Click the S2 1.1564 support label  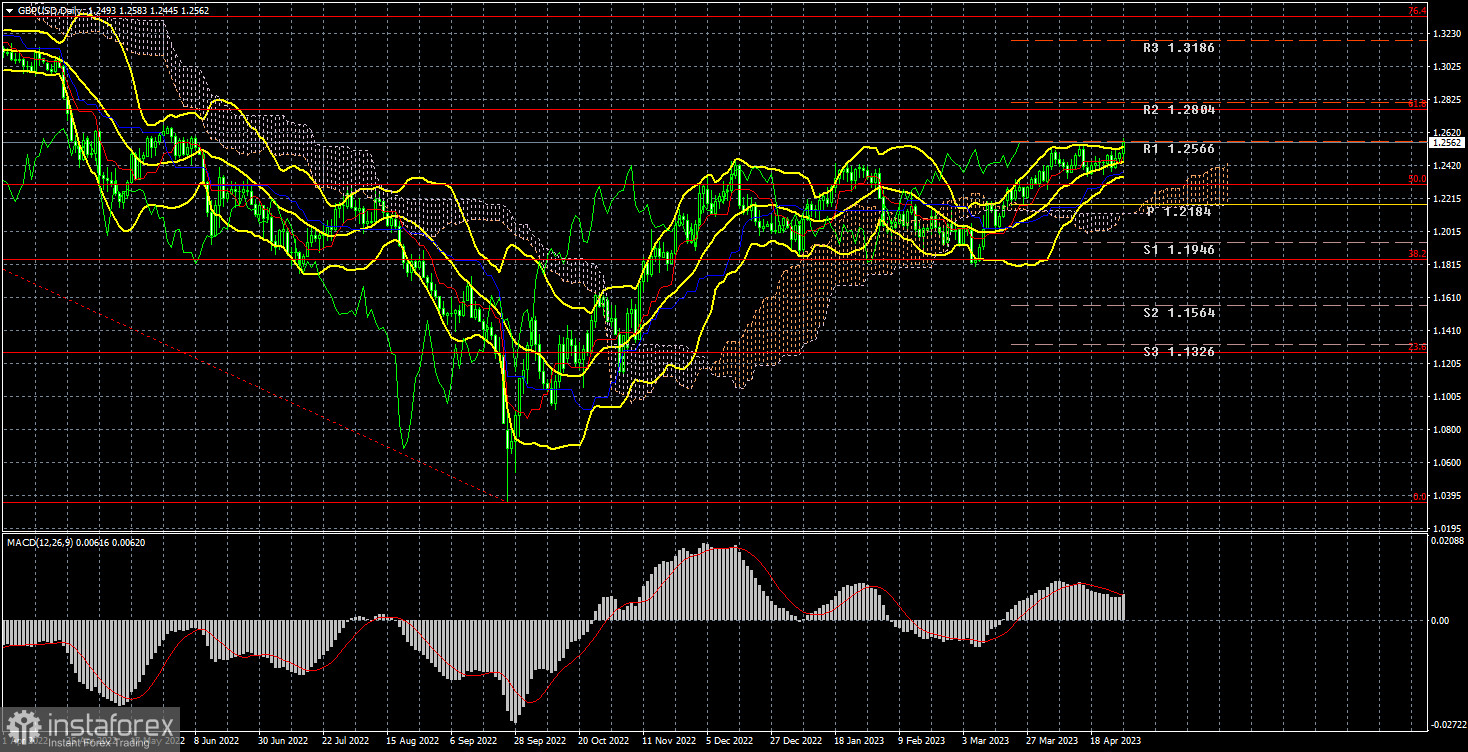point(1180,313)
